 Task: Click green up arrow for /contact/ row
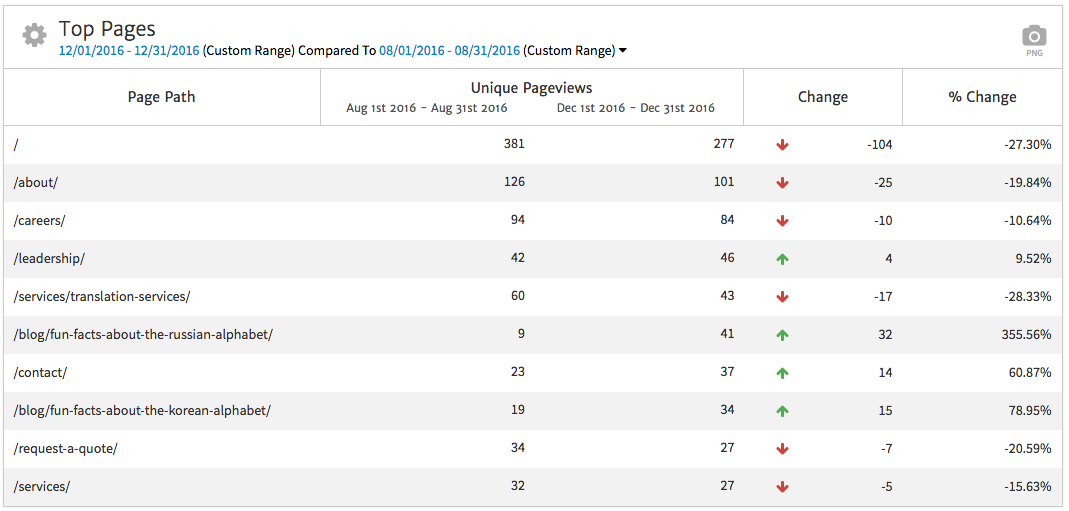point(782,373)
